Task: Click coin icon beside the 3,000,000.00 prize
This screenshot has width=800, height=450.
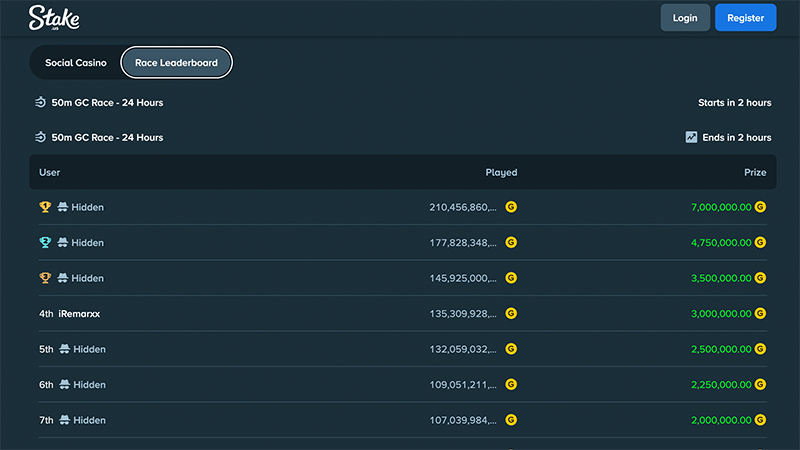Action: (x=760, y=313)
